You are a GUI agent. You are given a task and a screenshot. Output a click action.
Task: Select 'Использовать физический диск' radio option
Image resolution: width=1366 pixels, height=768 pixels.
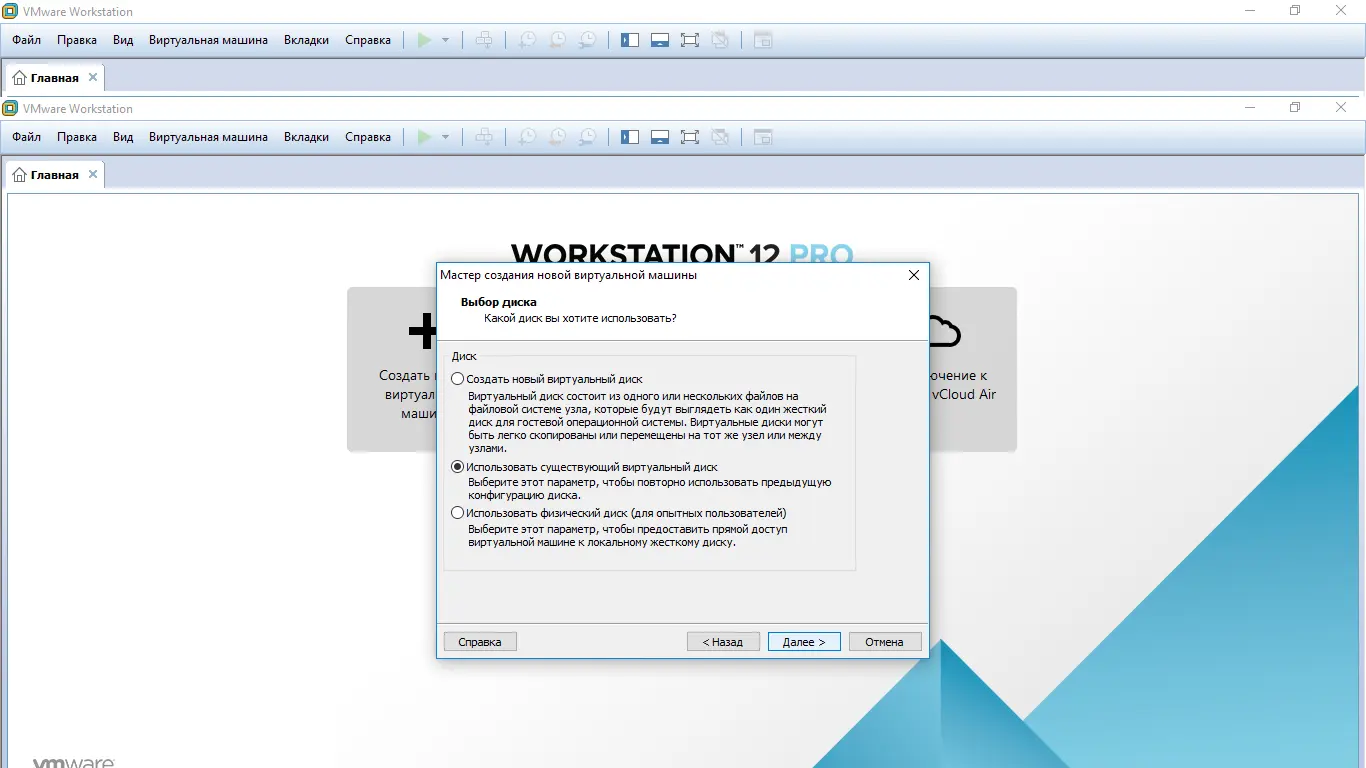coord(458,513)
